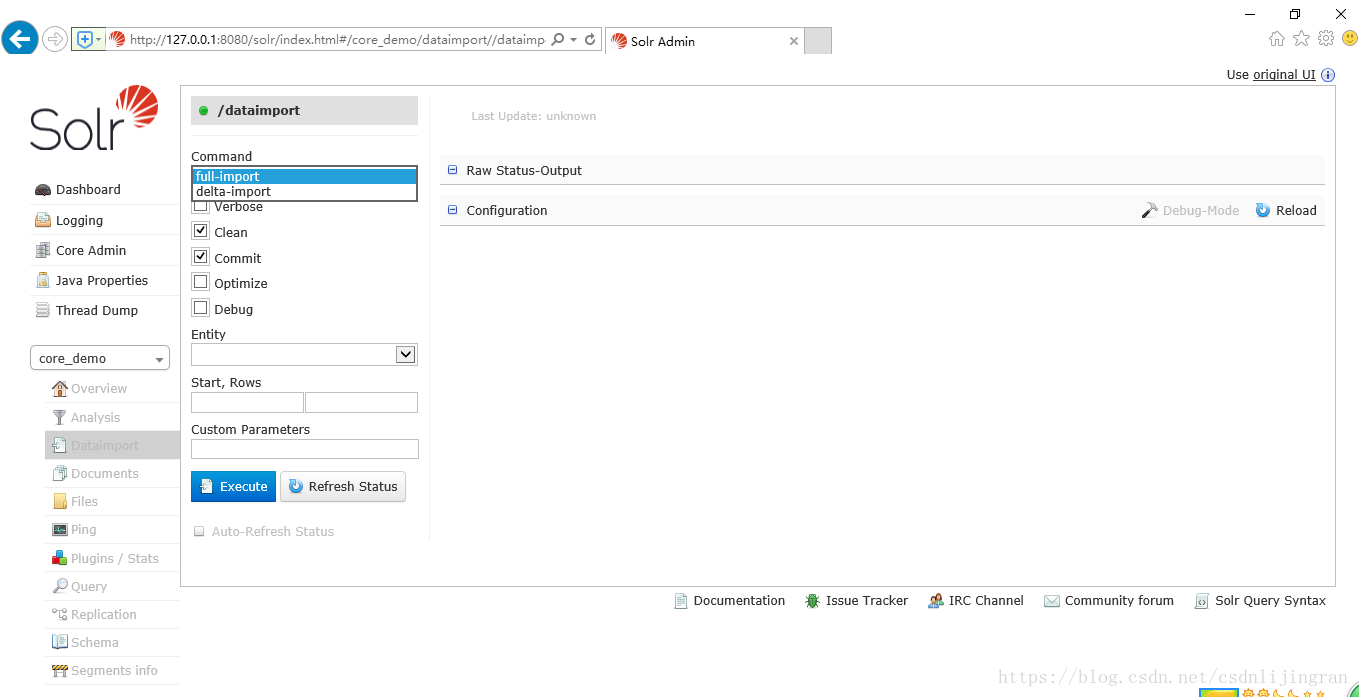The image size is (1359, 697).
Task: Click the Refresh Status button
Action: [x=343, y=487]
